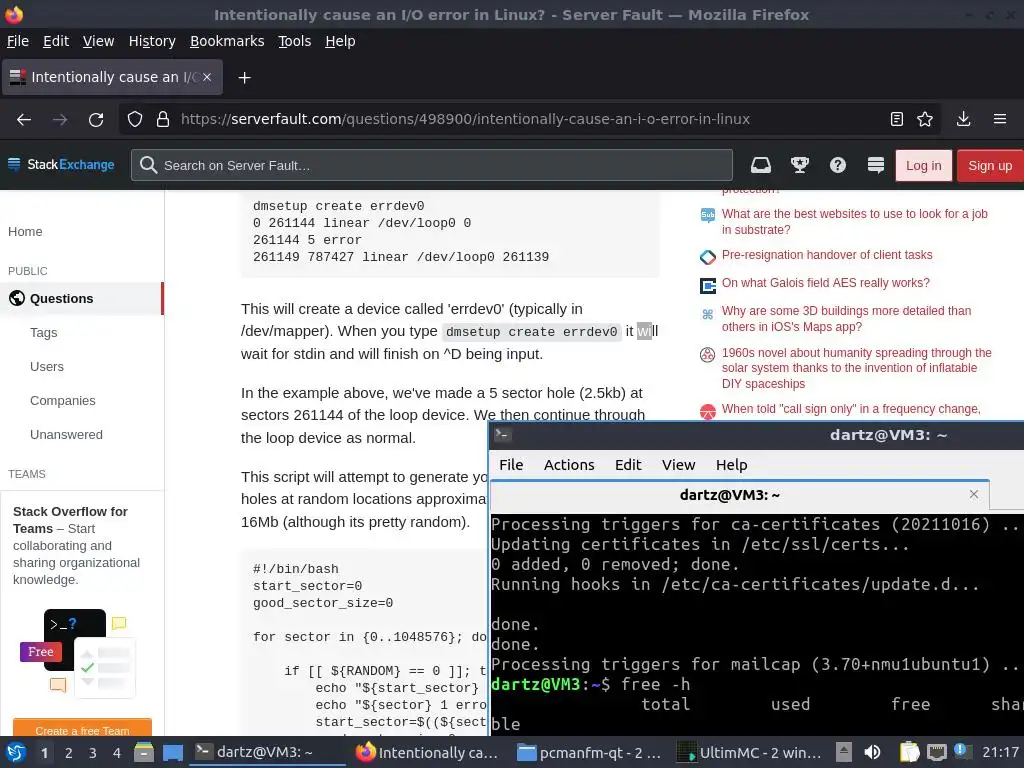Open 'On what Galois field AES' link
1024x768 pixels.
[825, 283]
